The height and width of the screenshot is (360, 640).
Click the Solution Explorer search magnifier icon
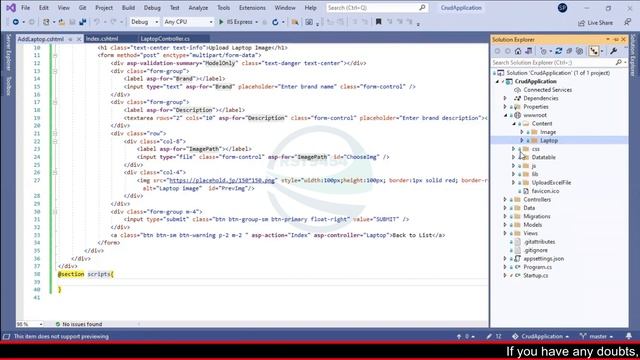click(x=619, y=62)
